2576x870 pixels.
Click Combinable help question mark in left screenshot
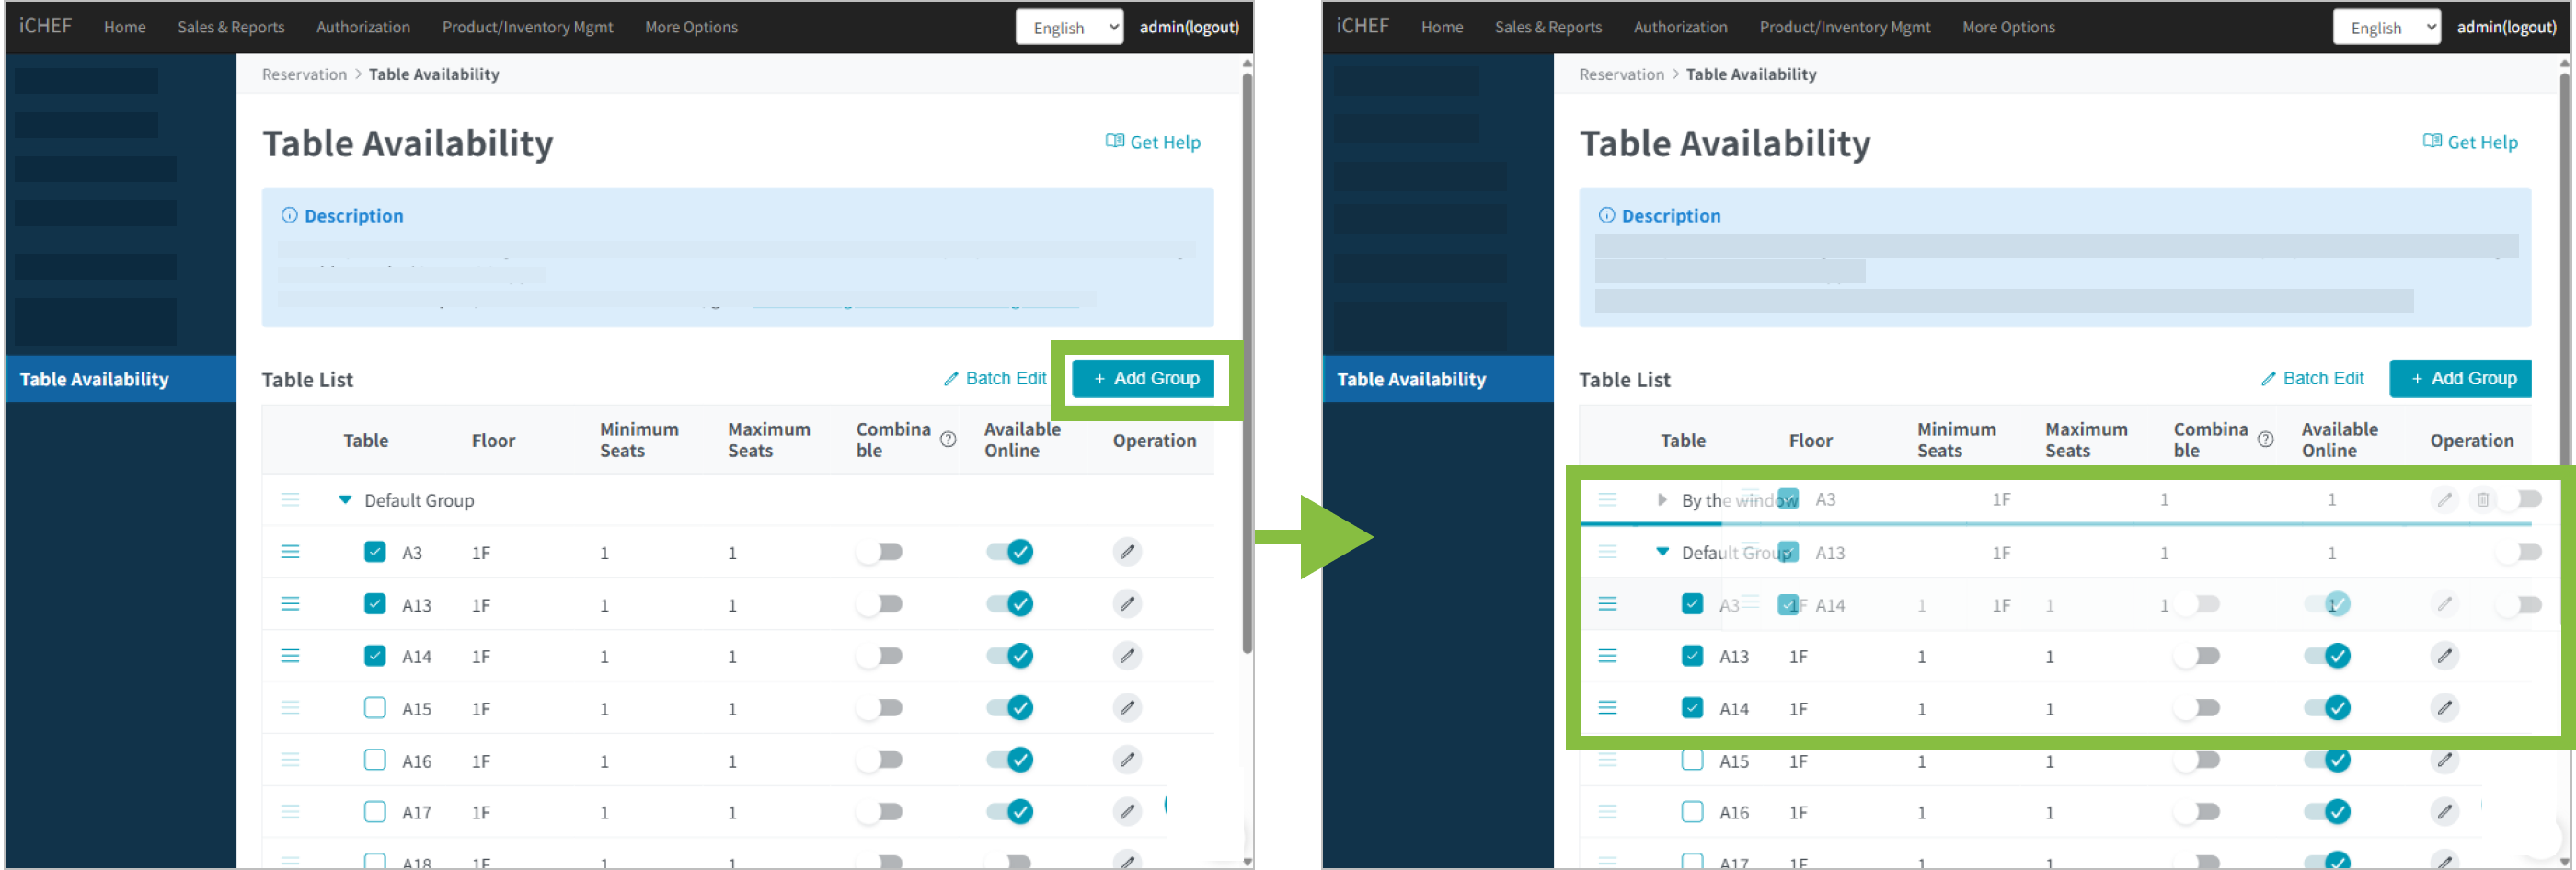point(948,440)
